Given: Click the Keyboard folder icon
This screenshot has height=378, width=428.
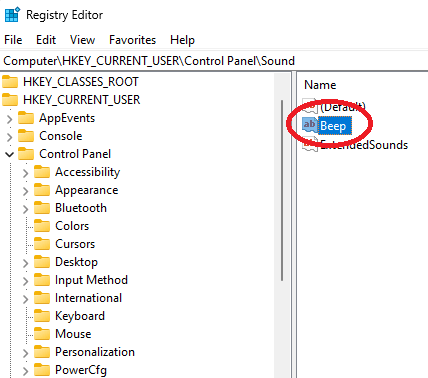Looking at the screenshot, I should coord(42,316).
